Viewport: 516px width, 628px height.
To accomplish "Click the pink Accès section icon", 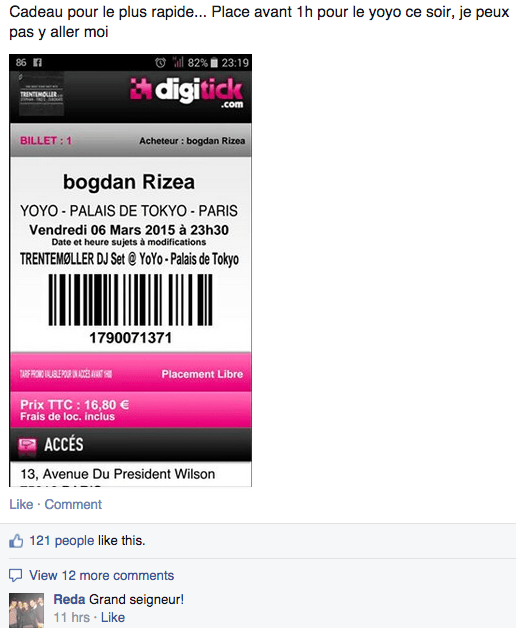I will pos(27,445).
